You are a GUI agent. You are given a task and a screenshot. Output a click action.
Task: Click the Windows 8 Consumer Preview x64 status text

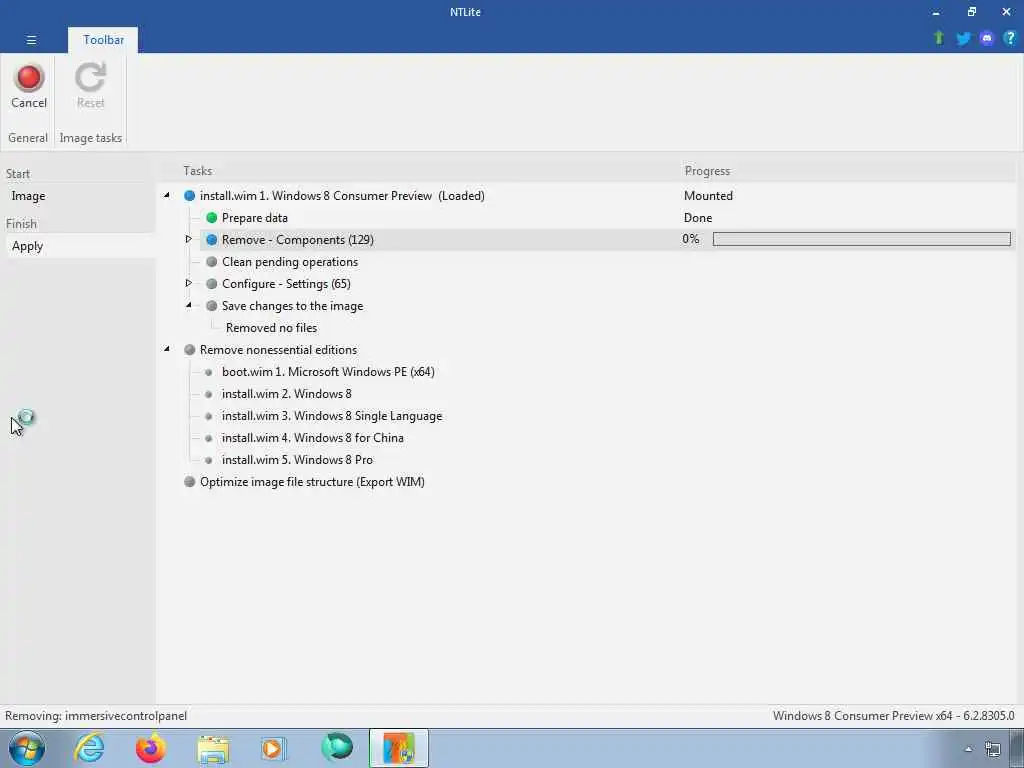pyautogui.click(x=893, y=716)
